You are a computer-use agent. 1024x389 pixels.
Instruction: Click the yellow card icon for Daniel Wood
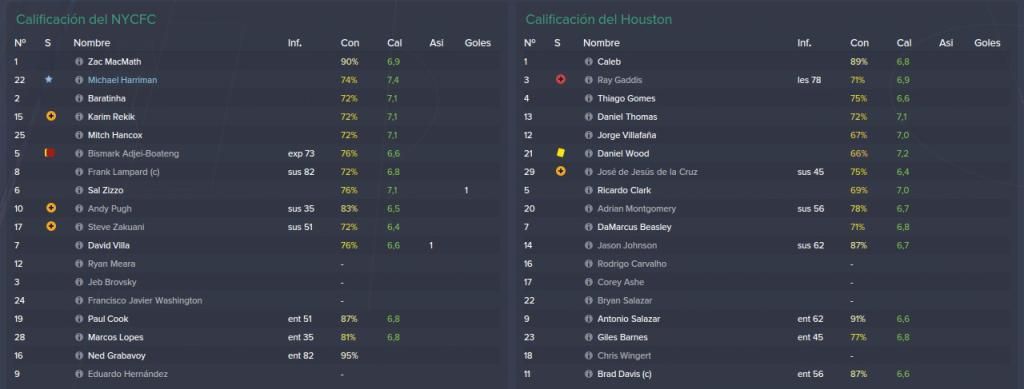click(x=560, y=153)
